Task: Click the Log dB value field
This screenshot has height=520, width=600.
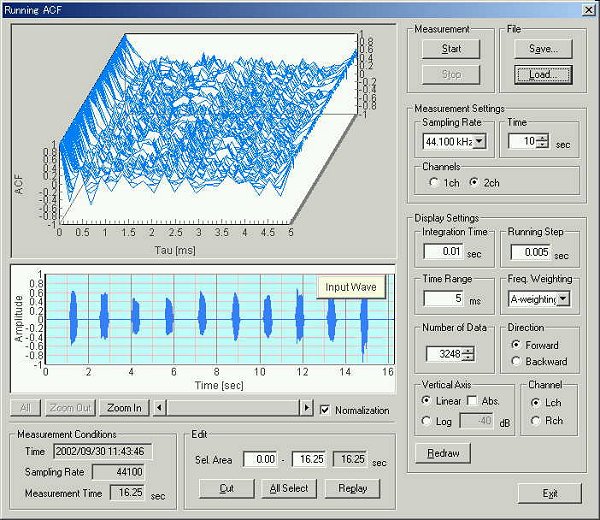Action: coord(476,421)
